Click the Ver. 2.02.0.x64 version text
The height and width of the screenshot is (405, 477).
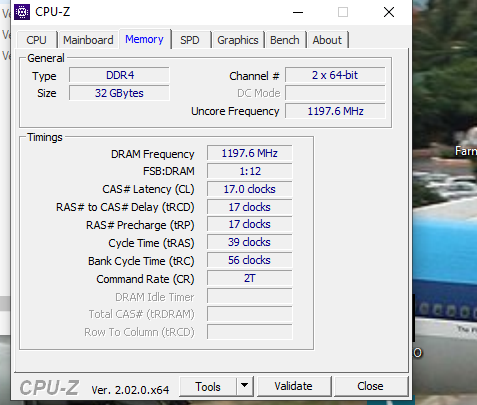point(130,390)
